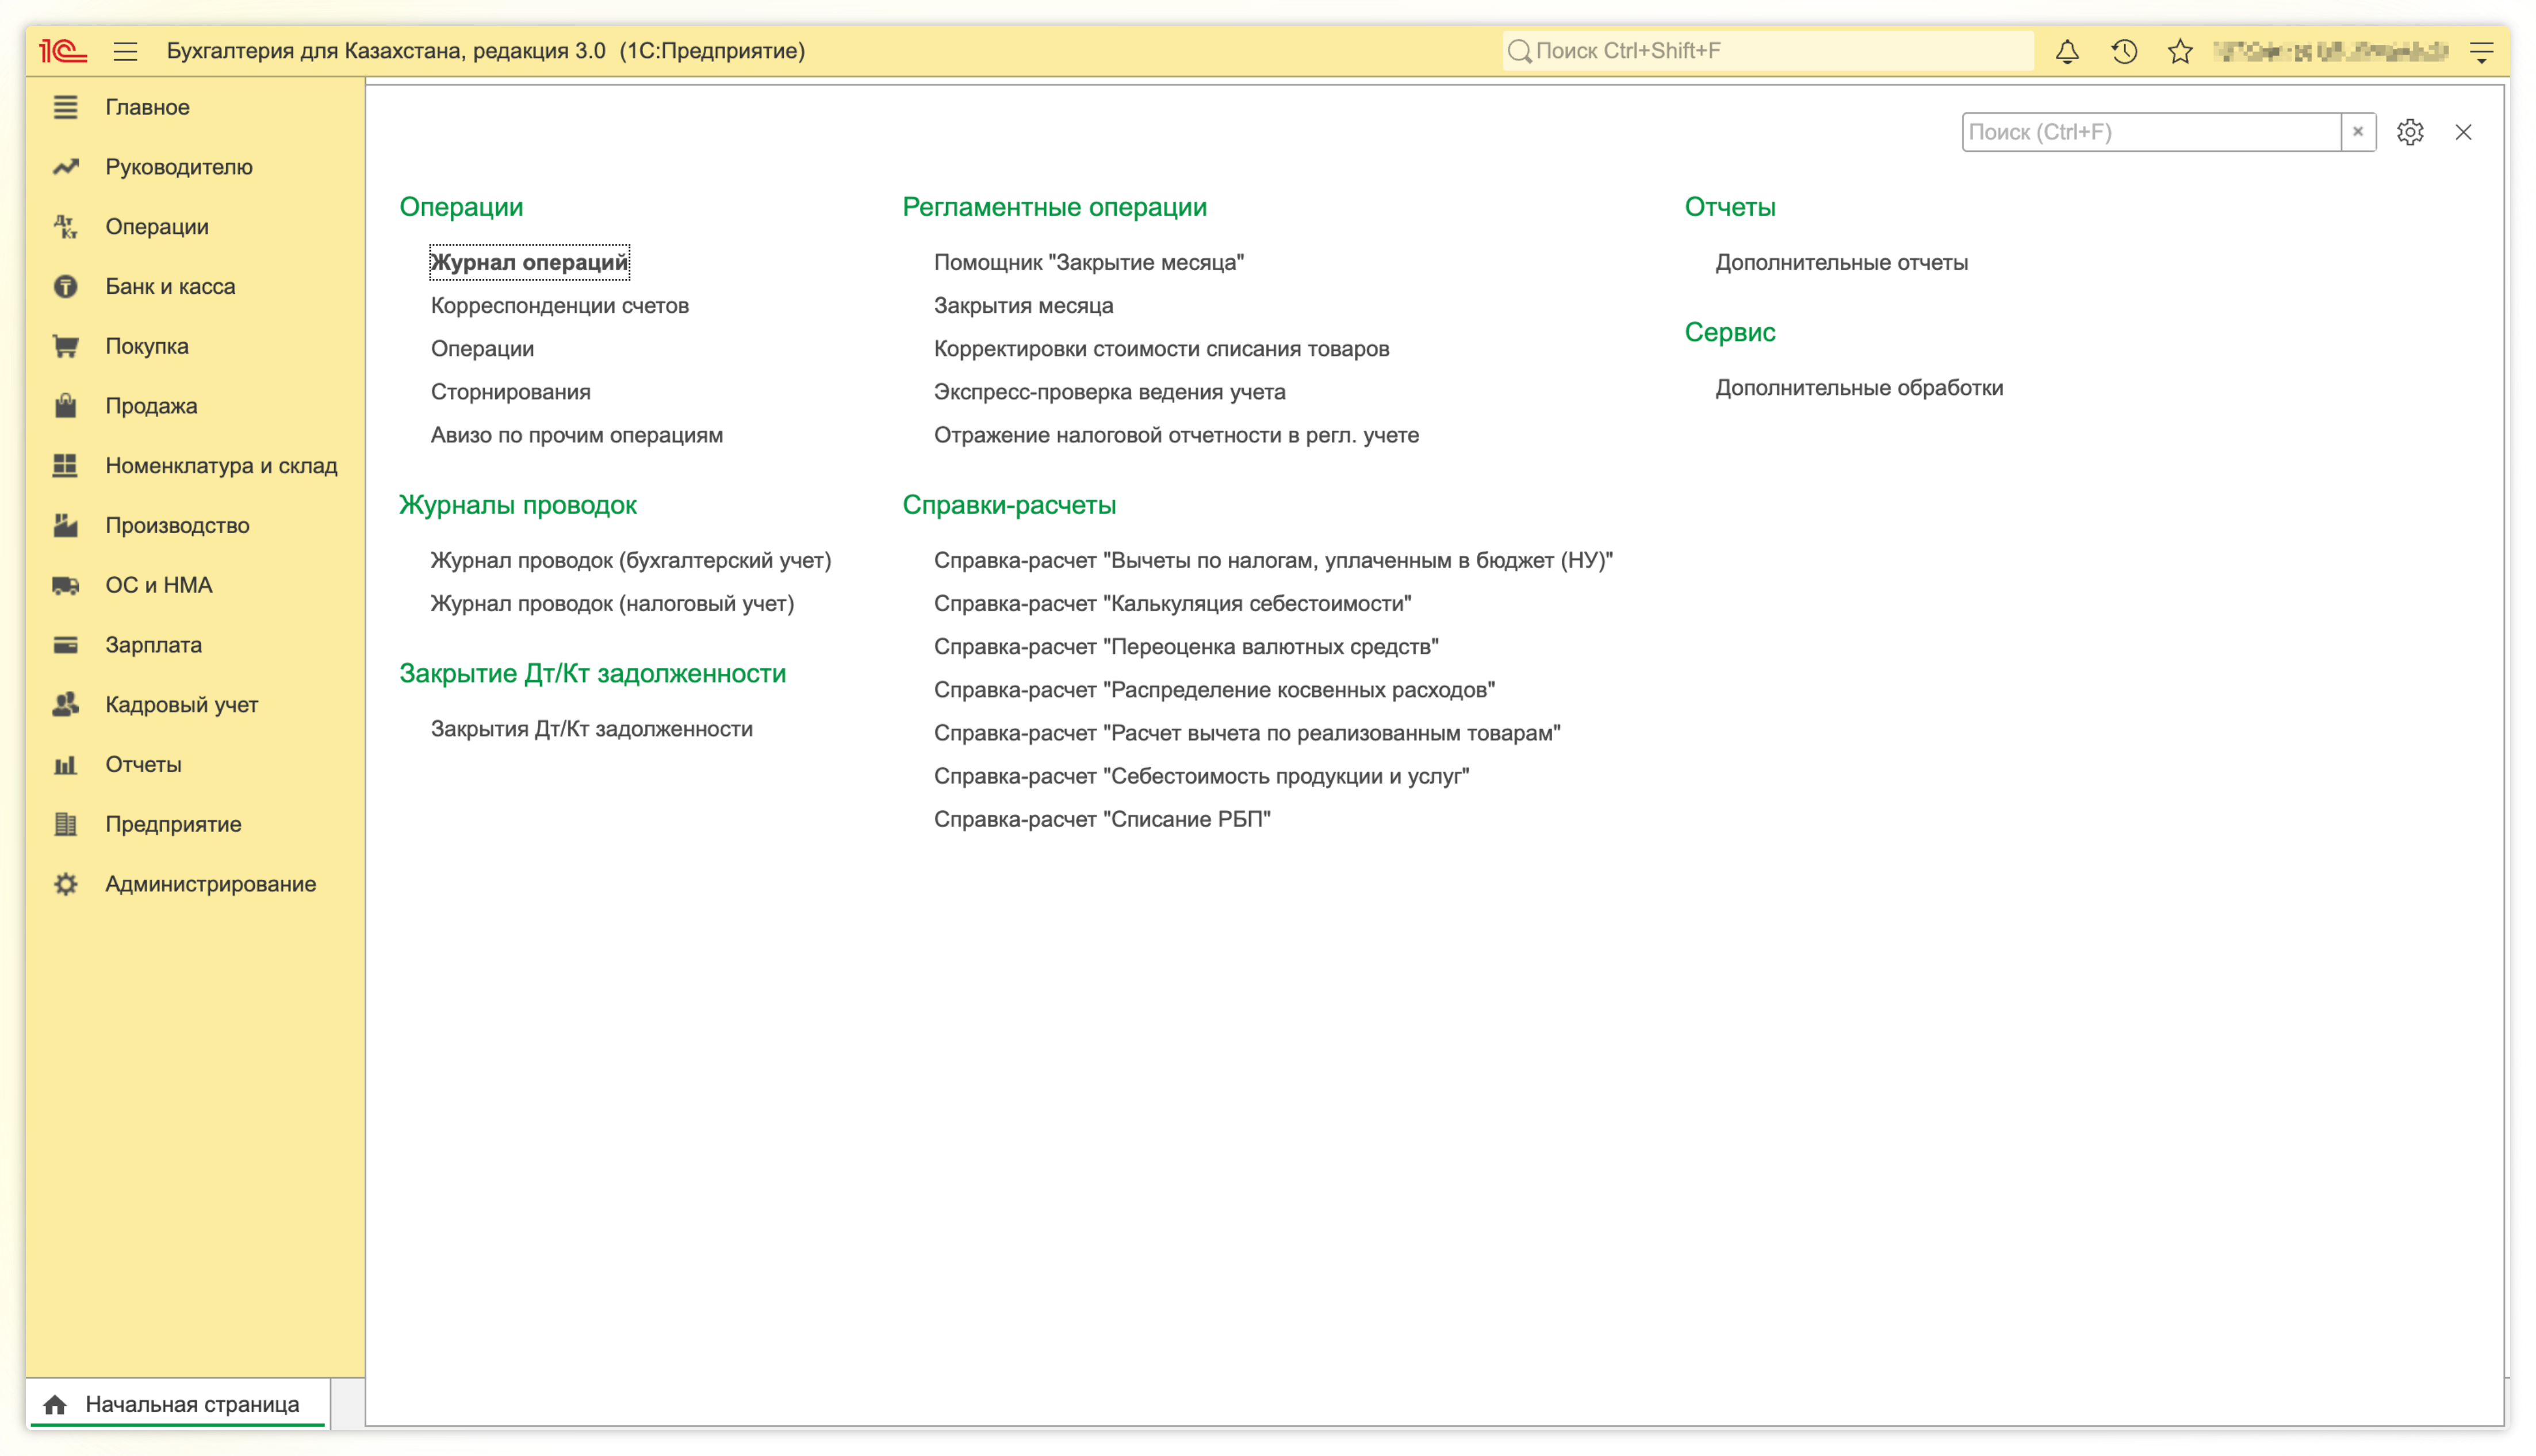This screenshot has height=1456, width=2536.
Task: Switch to the Начальная страница tab
Action: point(179,1404)
